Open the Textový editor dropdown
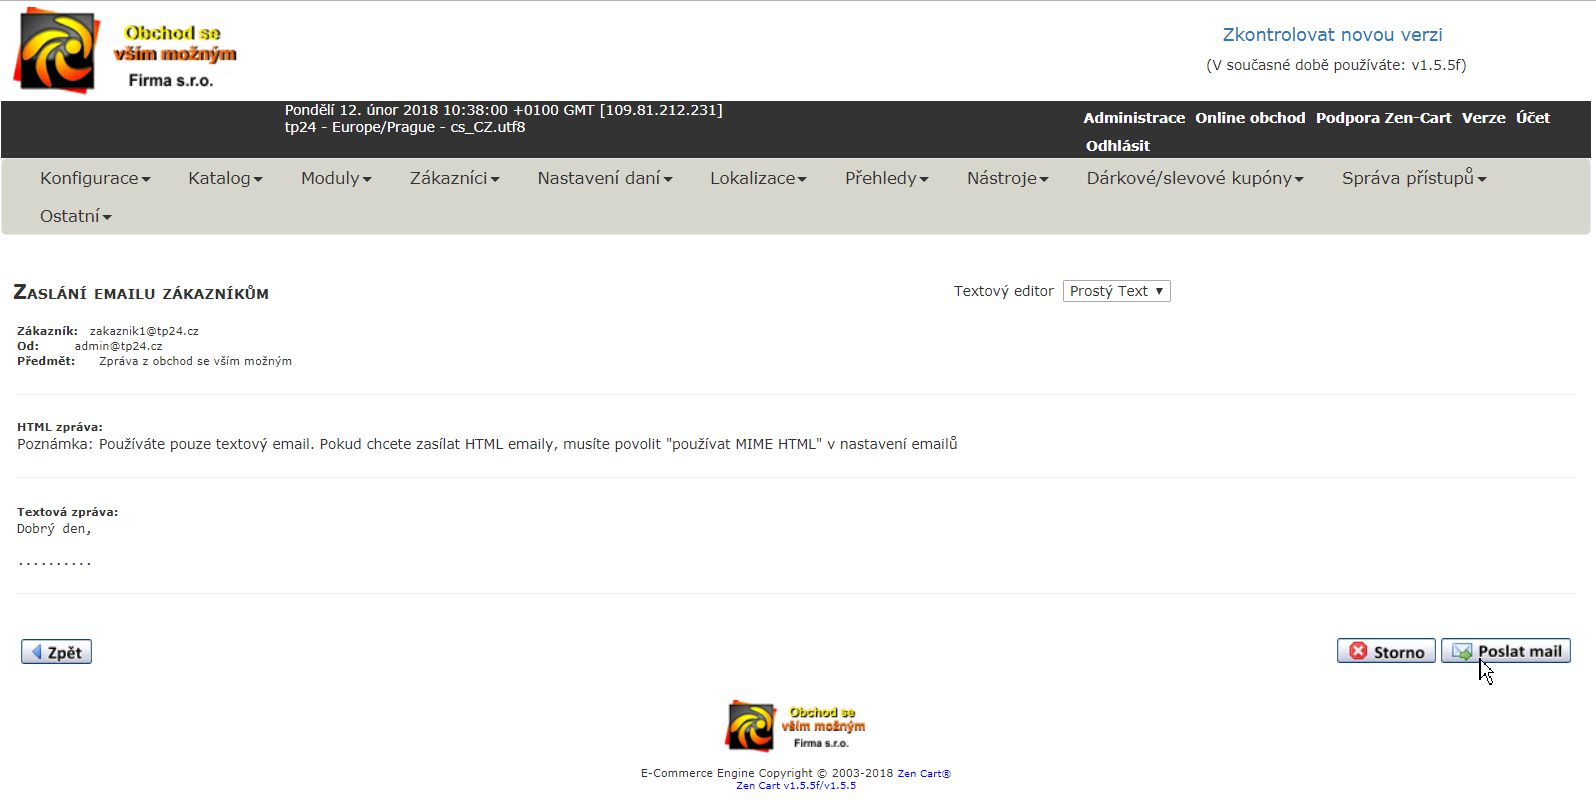Image resolution: width=1596 pixels, height=808 pixels. pyautogui.click(x=1116, y=291)
